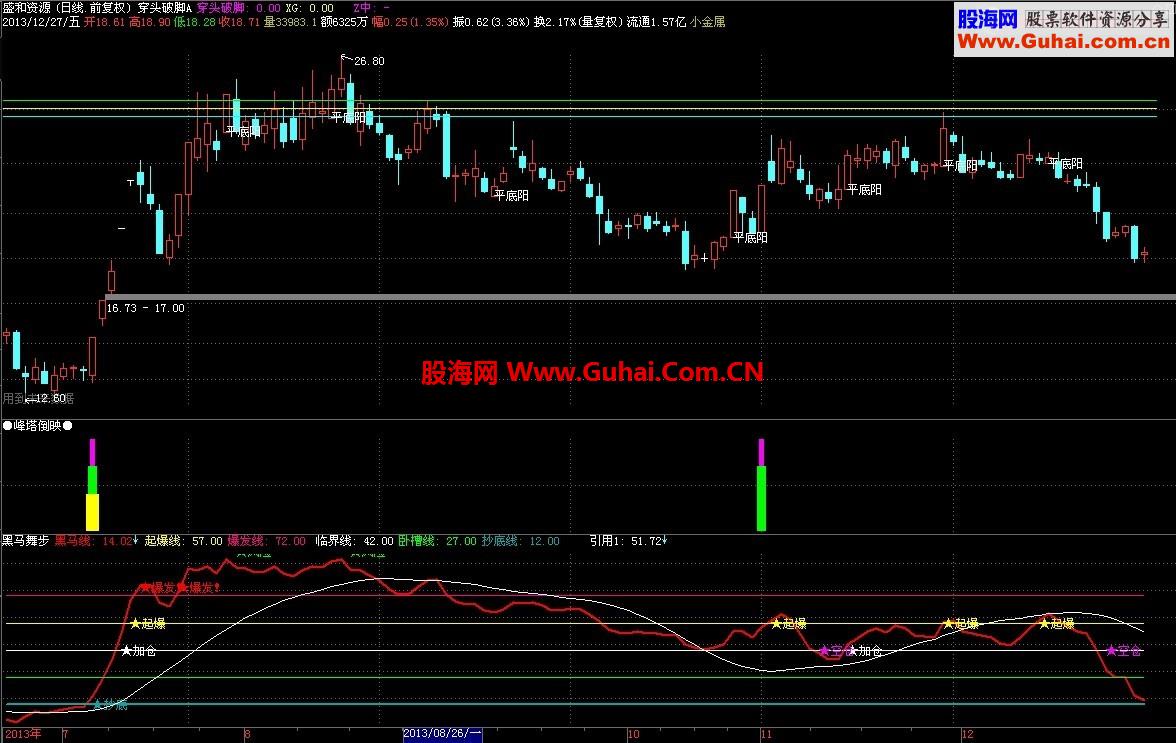Screen dimensions: 1176x743
Task: Click the green-magenta signal bar in November
Action: pos(761,485)
